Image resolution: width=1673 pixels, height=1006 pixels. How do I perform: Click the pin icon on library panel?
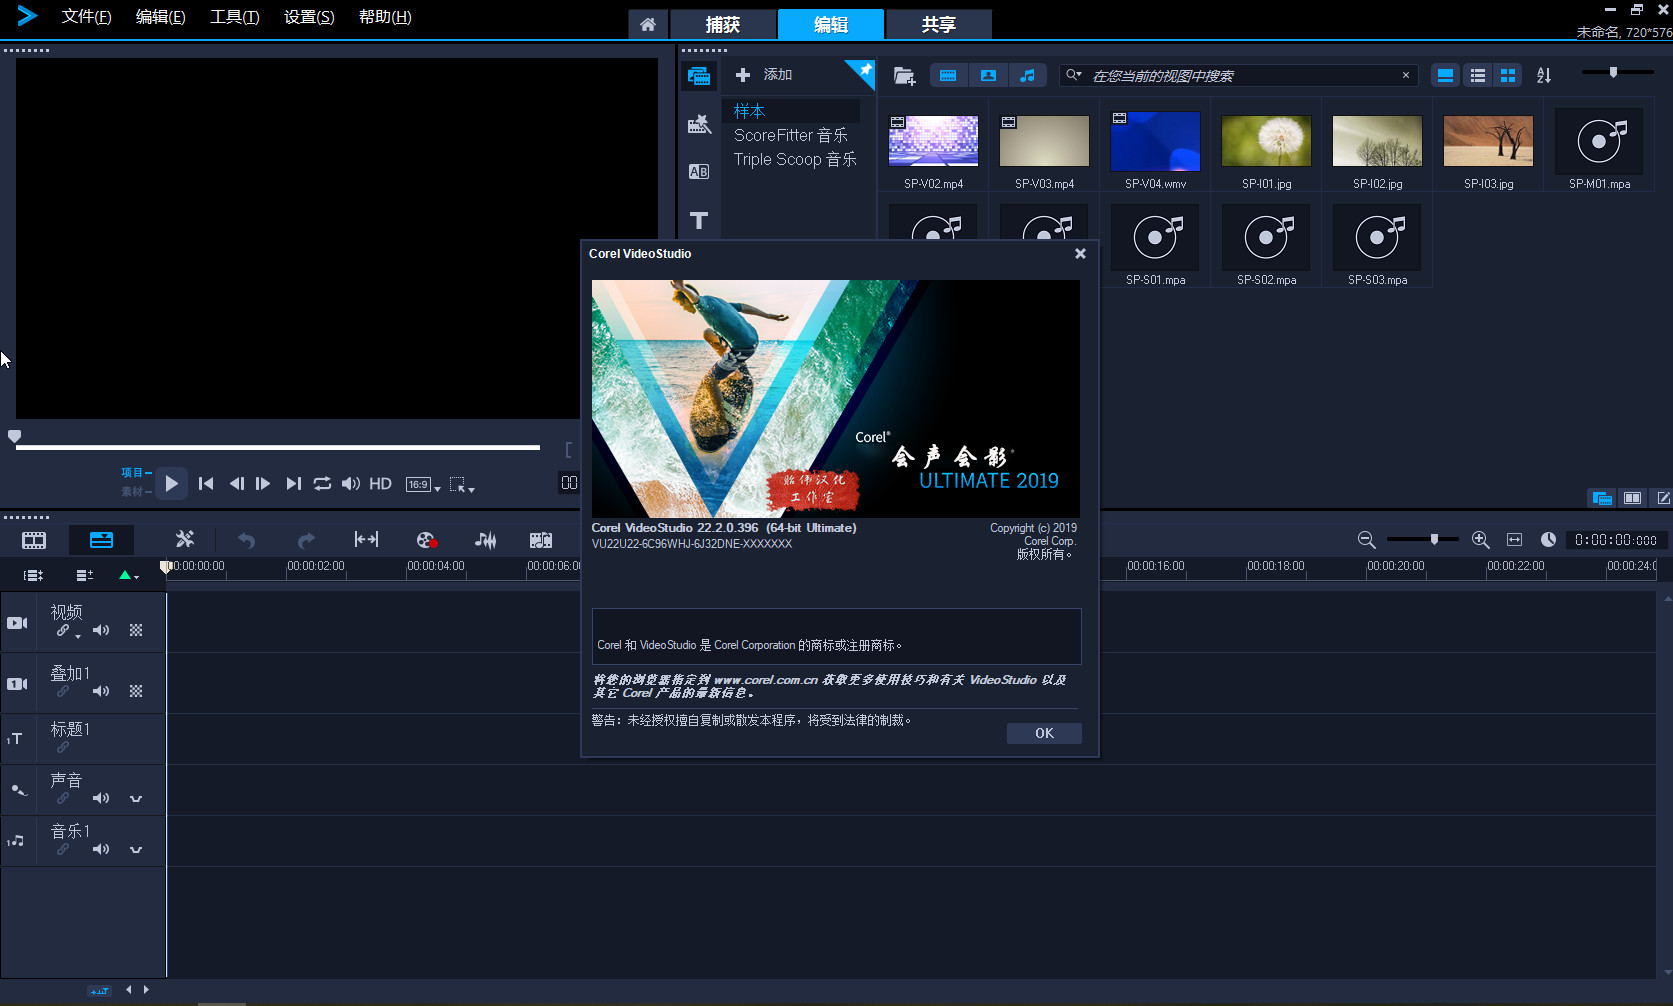click(x=863, y=71)
